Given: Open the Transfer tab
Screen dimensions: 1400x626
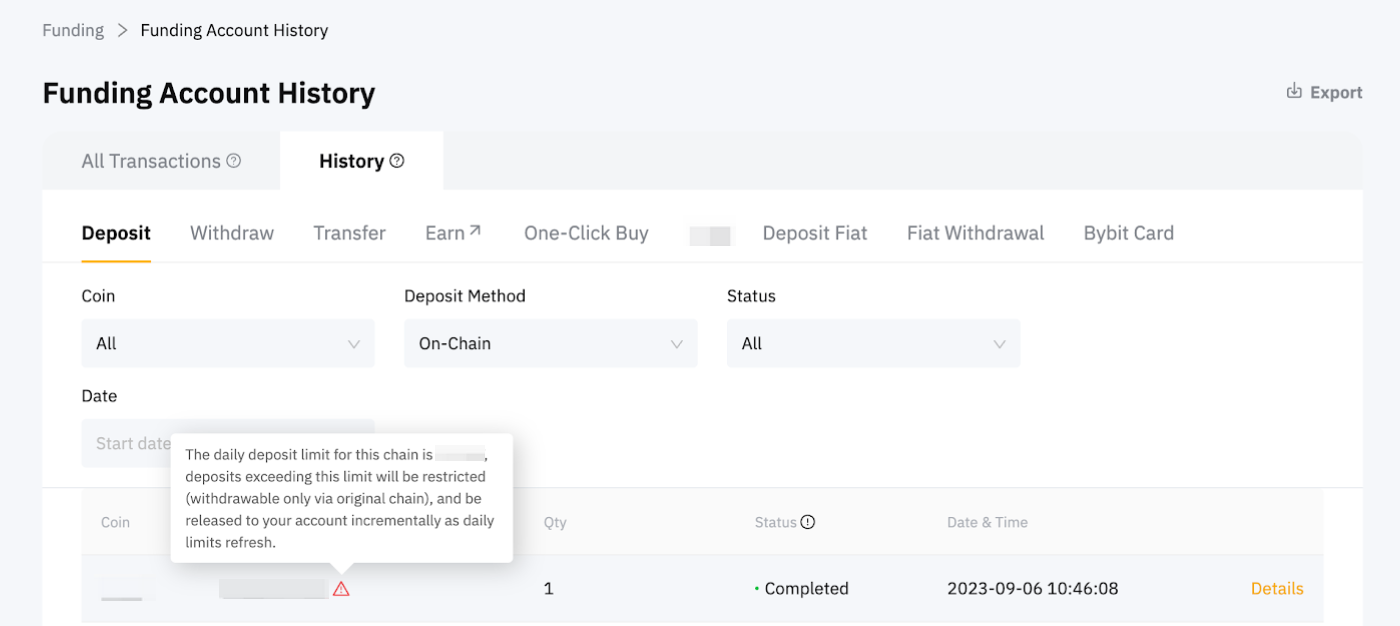Looking at the screenshot, I should pos(349,233).
